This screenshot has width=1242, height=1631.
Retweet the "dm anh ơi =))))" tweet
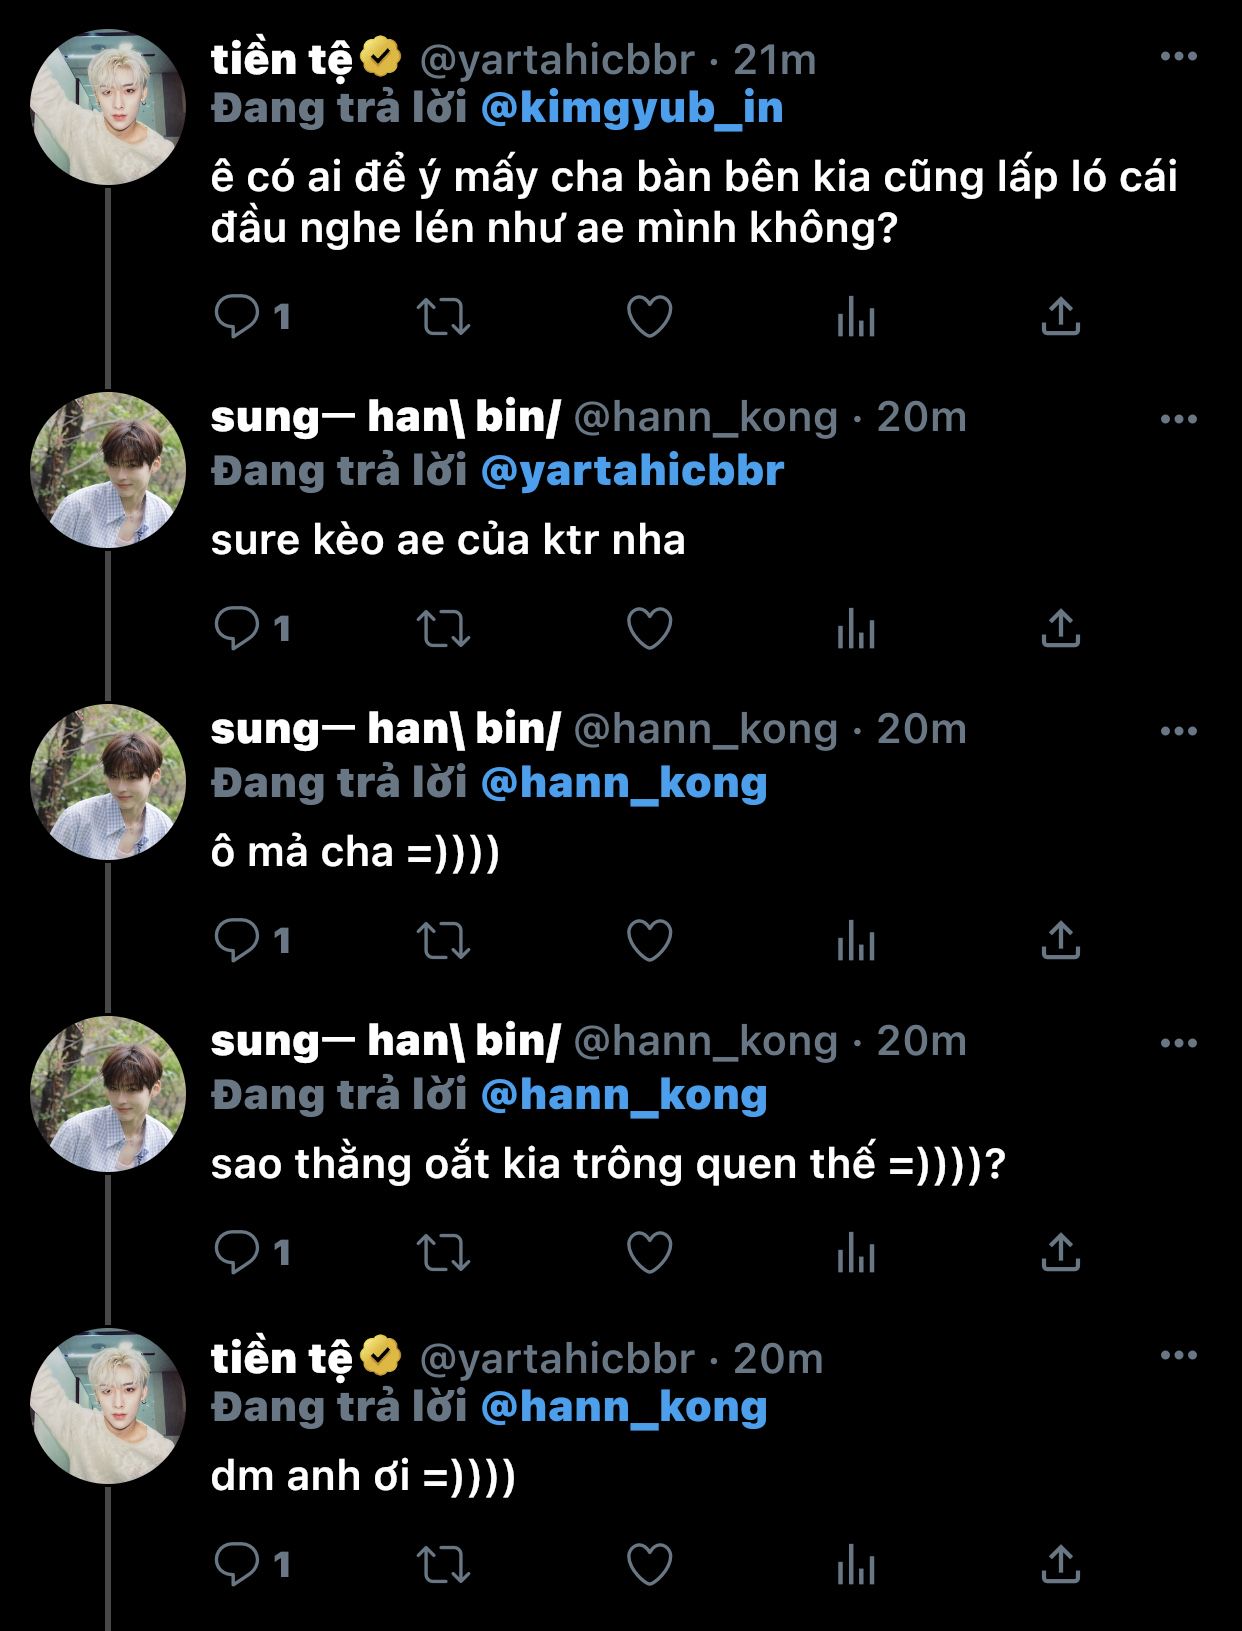[x=443, y=1565]
